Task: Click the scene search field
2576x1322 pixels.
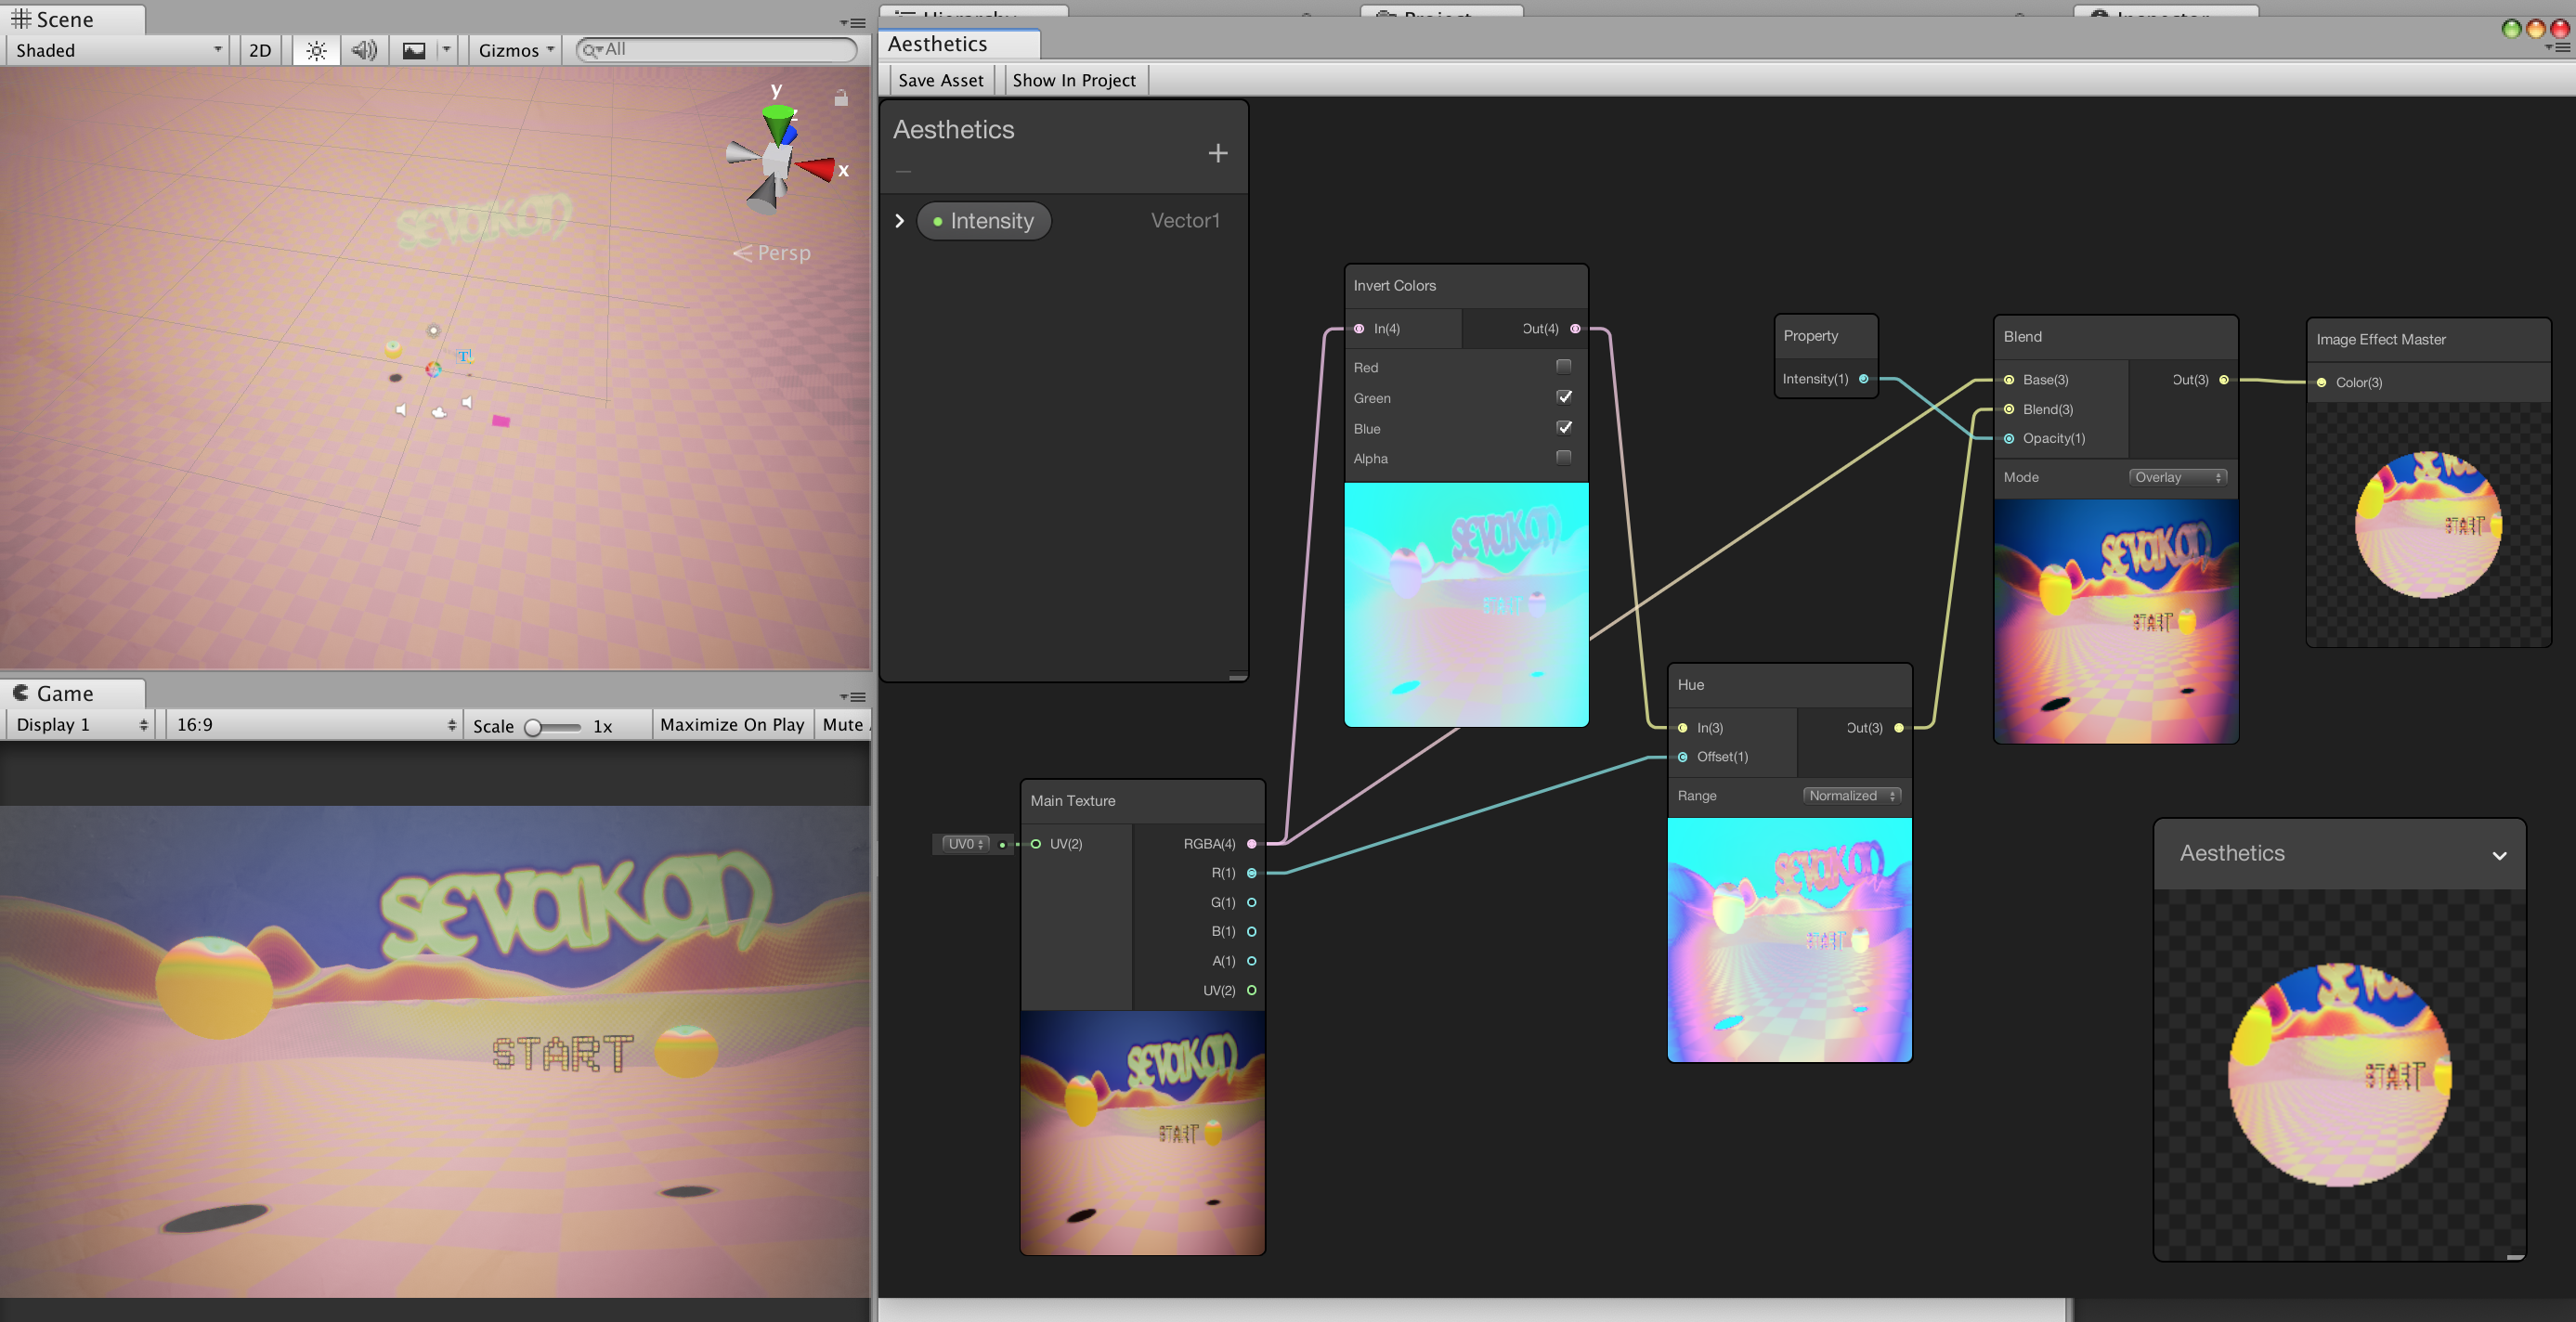Action: click(724, 50)
